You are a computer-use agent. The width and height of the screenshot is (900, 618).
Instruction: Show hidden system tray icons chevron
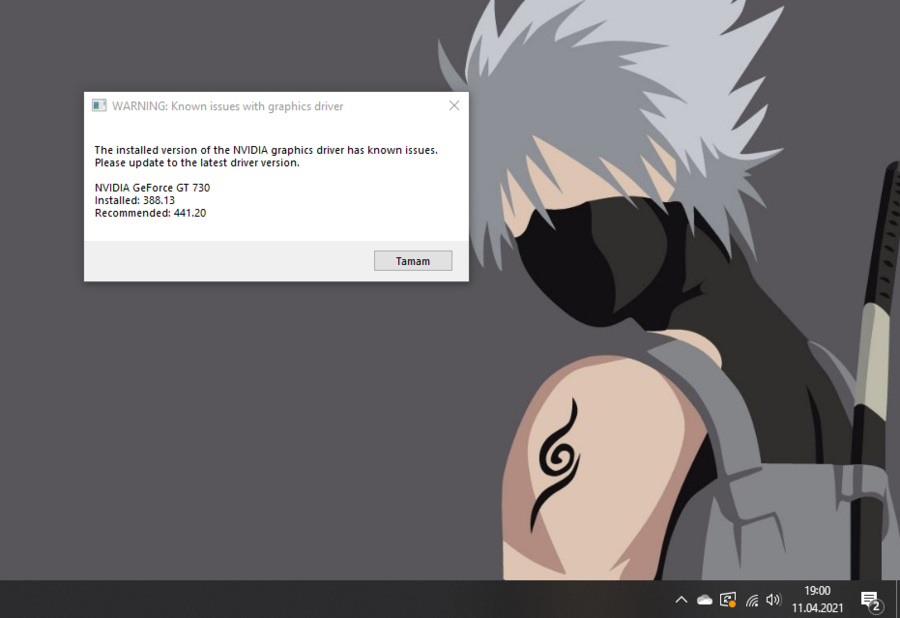681,600
